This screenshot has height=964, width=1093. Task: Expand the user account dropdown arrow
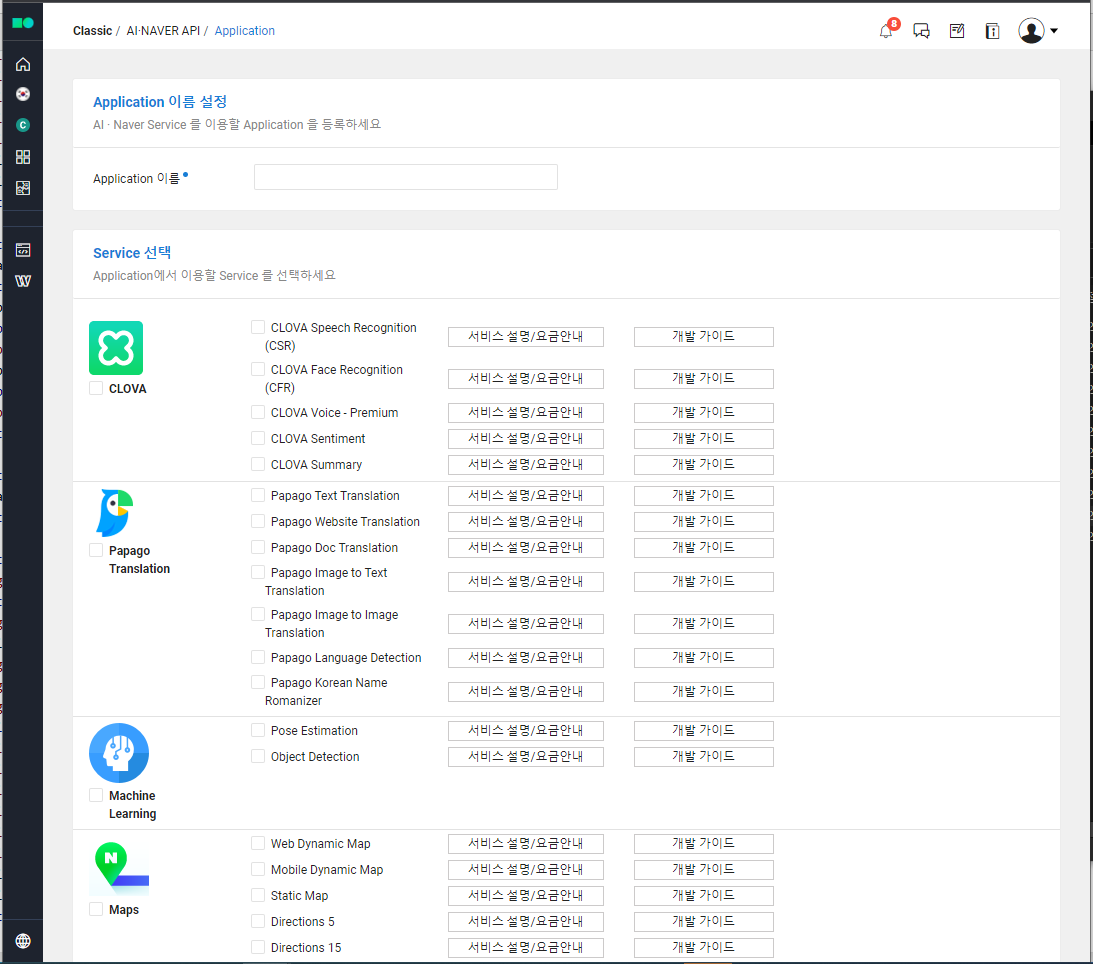click(1054, 31)
